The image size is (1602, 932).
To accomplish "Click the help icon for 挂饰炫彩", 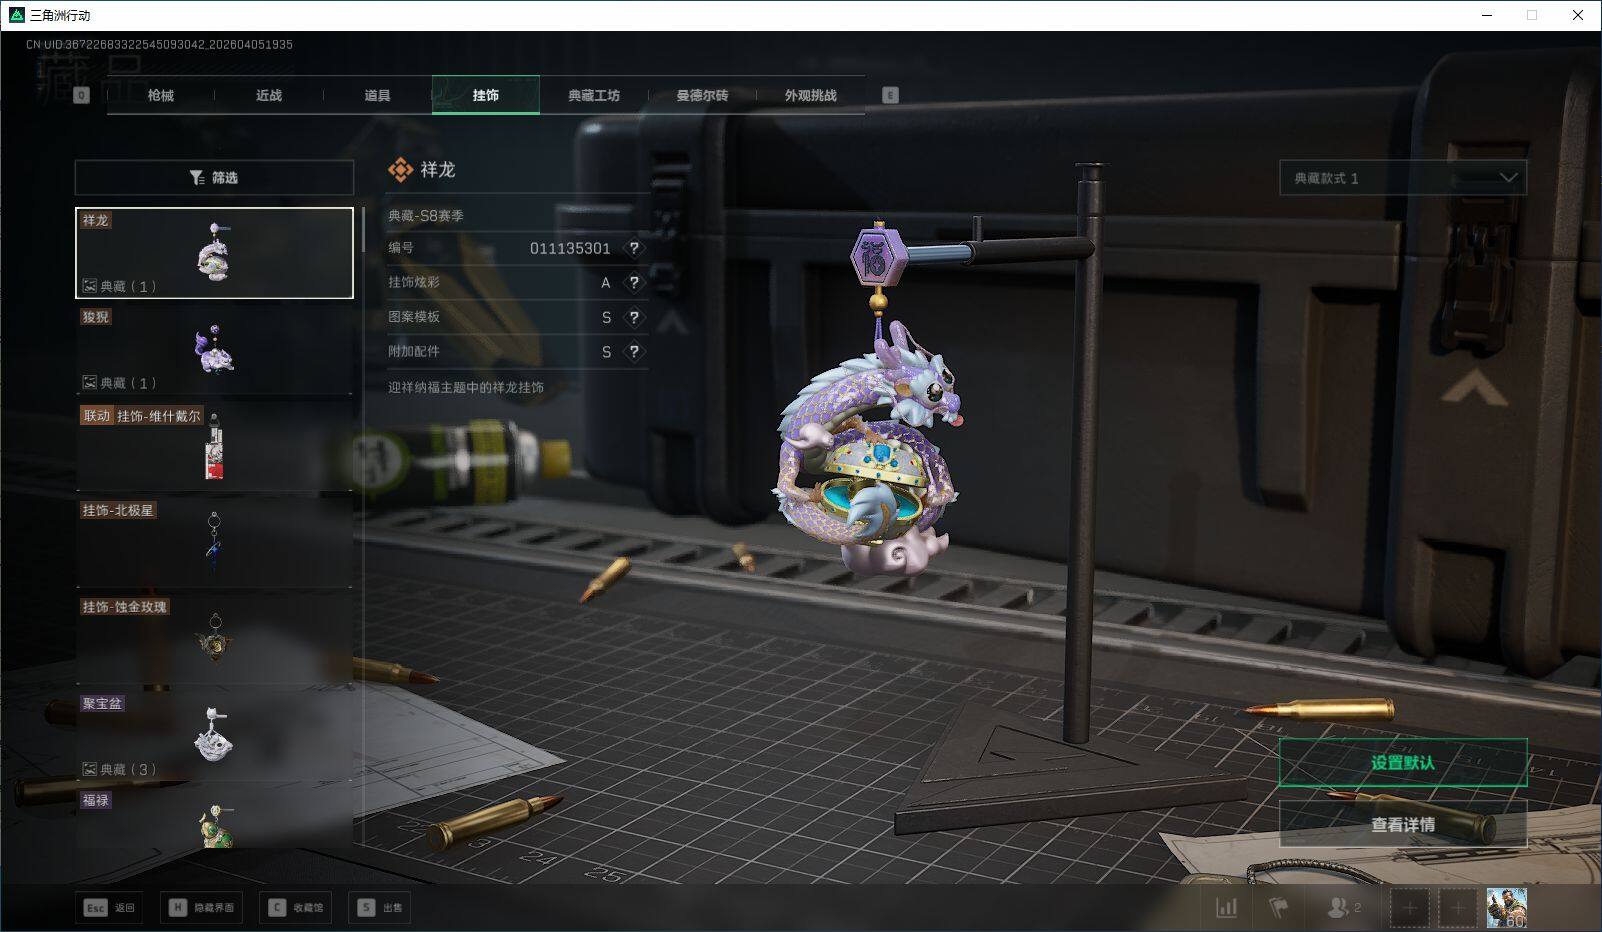I will [x=634, y=283].
